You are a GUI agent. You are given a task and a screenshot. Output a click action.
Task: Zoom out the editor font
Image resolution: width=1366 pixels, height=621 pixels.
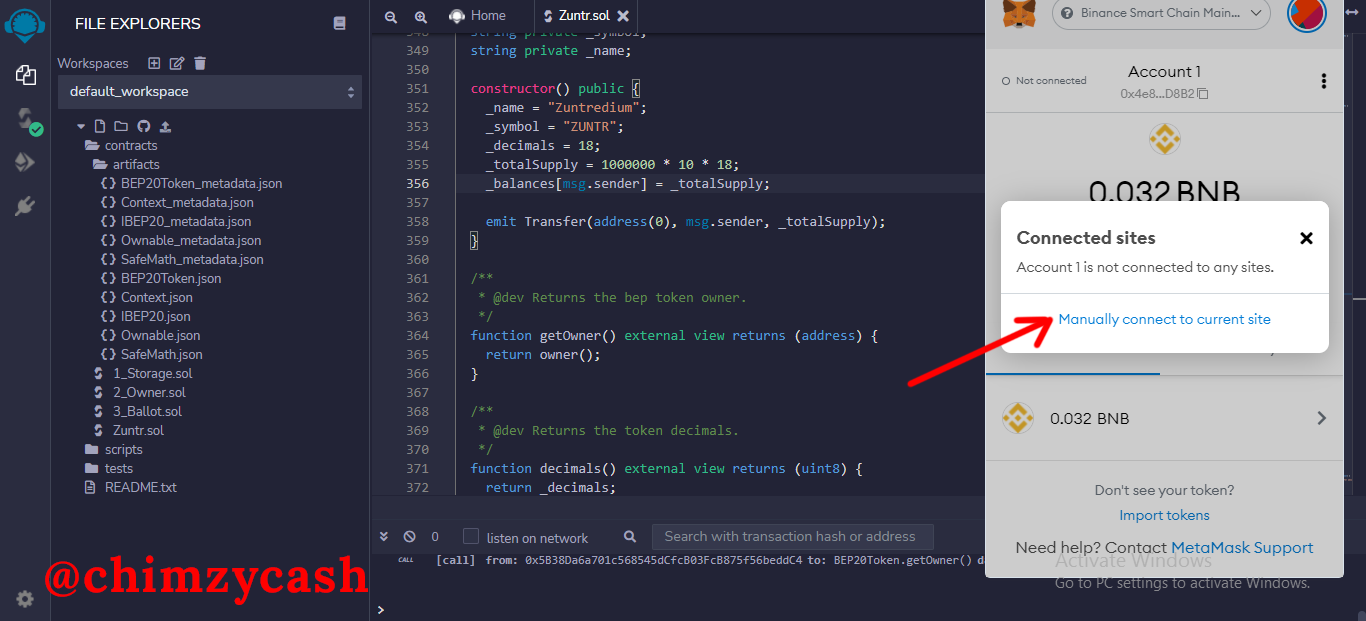click(x=391, y=17)
